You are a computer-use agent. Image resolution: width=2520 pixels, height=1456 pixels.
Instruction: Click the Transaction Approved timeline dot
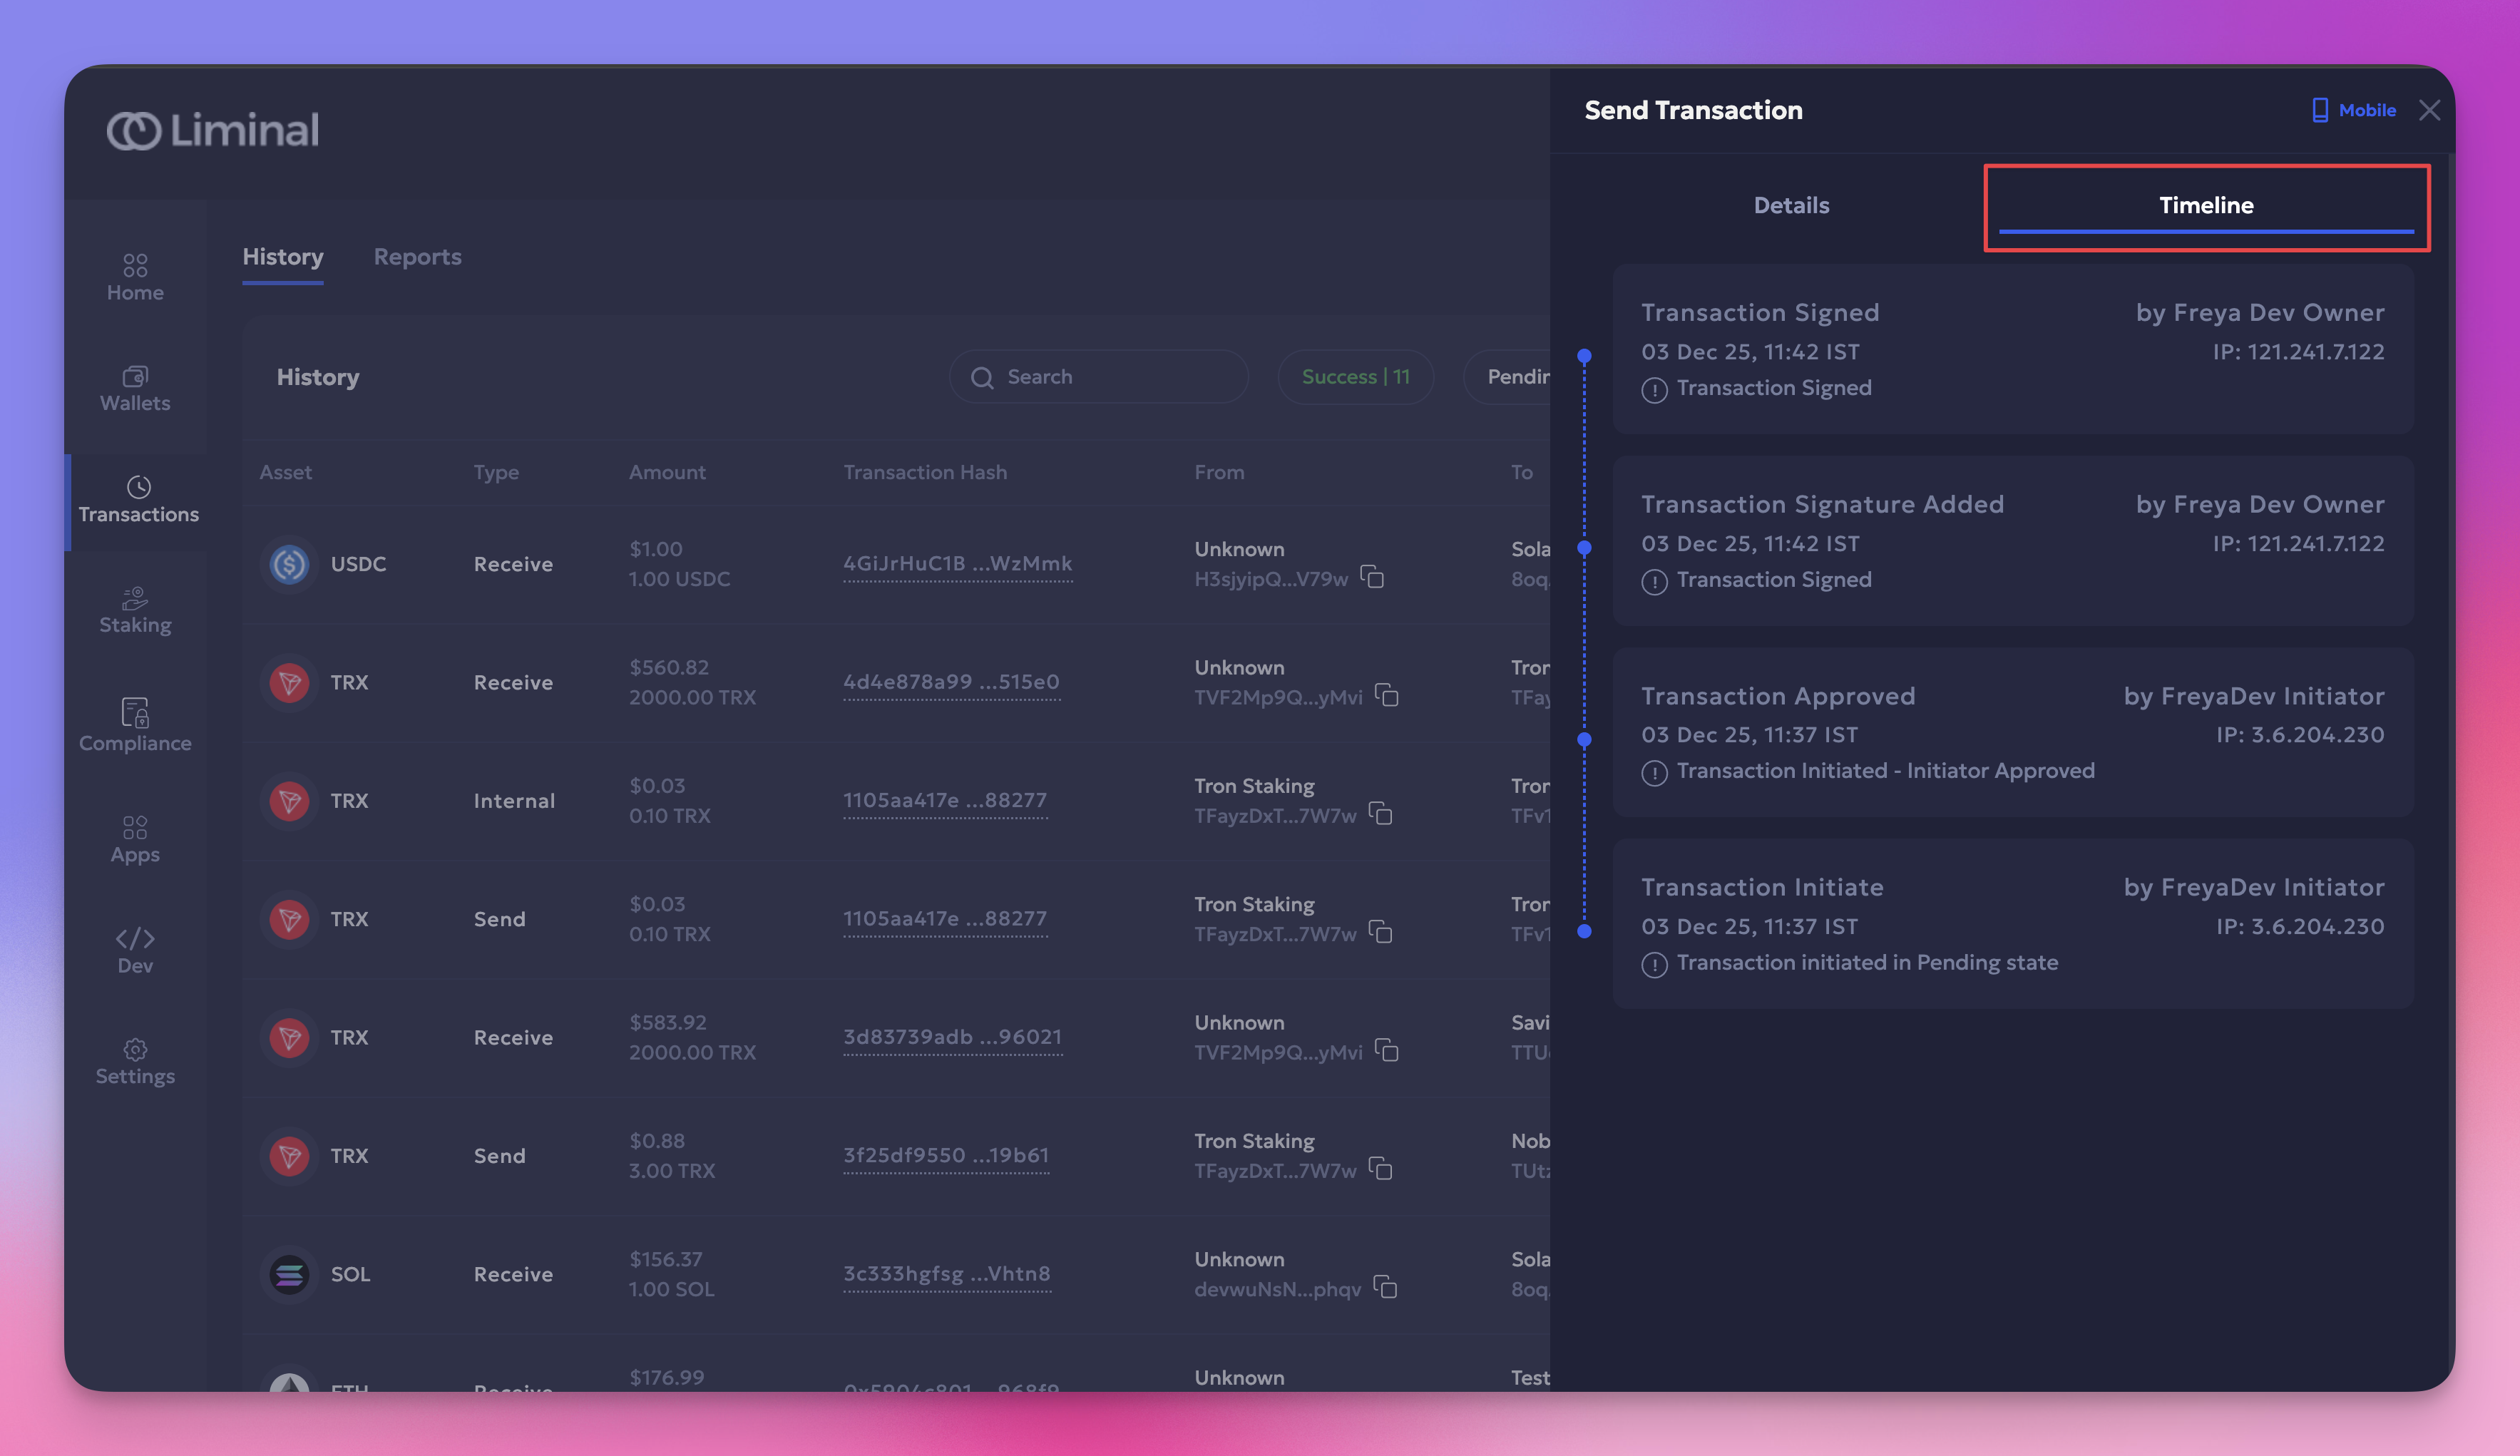click(1584, 740)
